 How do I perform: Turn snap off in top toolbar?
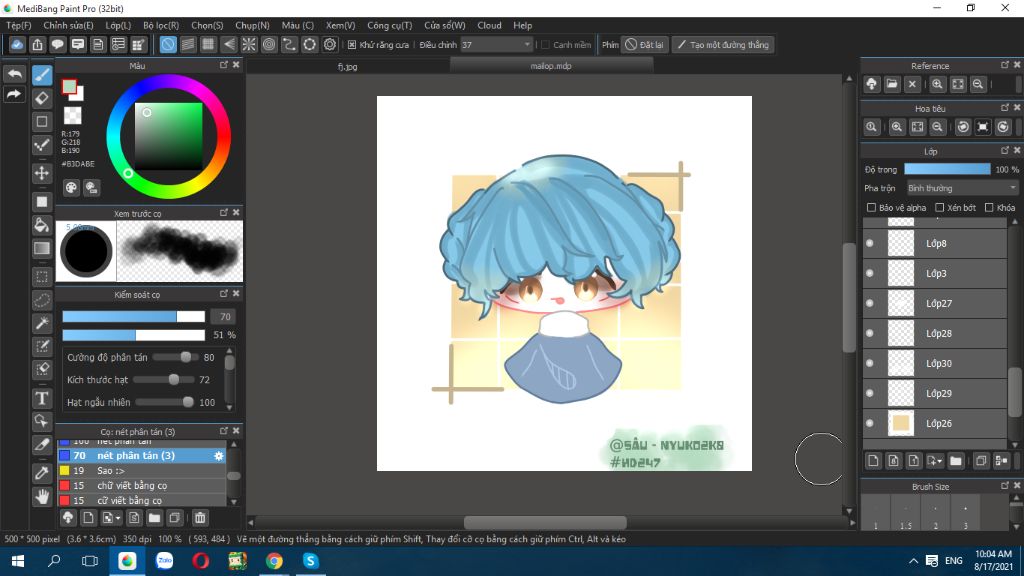(x=168, y=44)
